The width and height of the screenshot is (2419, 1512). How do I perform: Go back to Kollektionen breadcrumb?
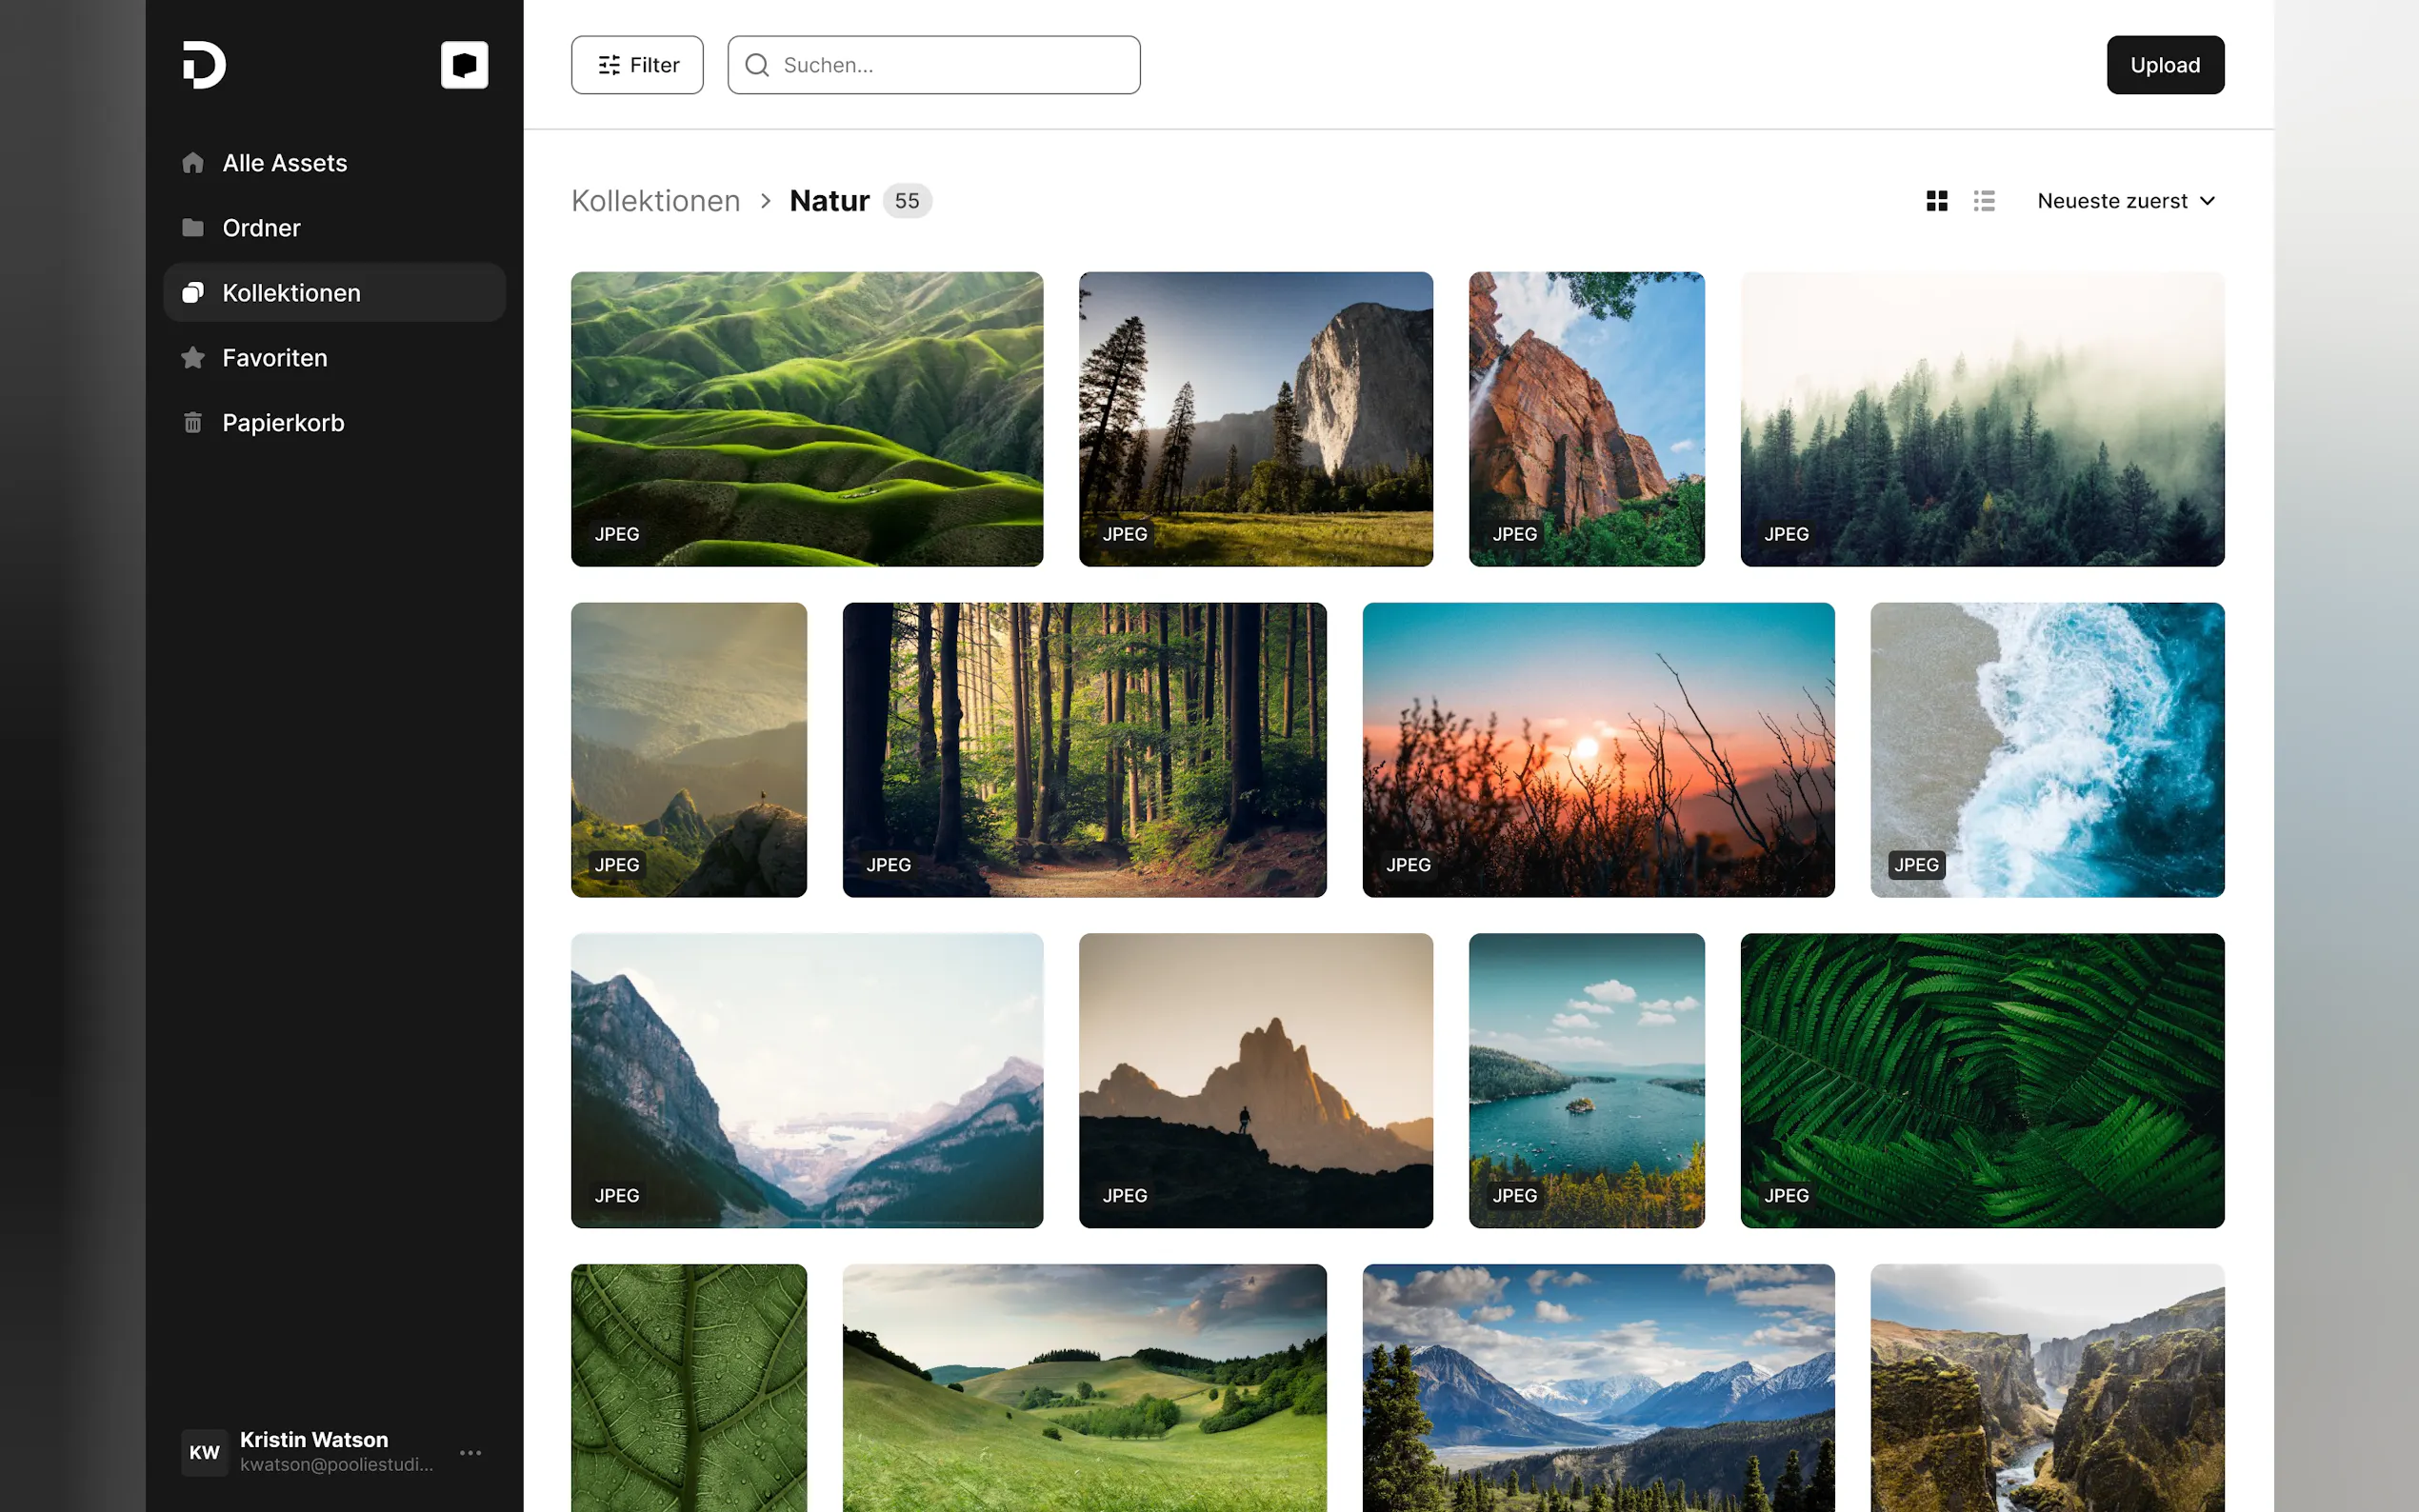pos(655,201)
